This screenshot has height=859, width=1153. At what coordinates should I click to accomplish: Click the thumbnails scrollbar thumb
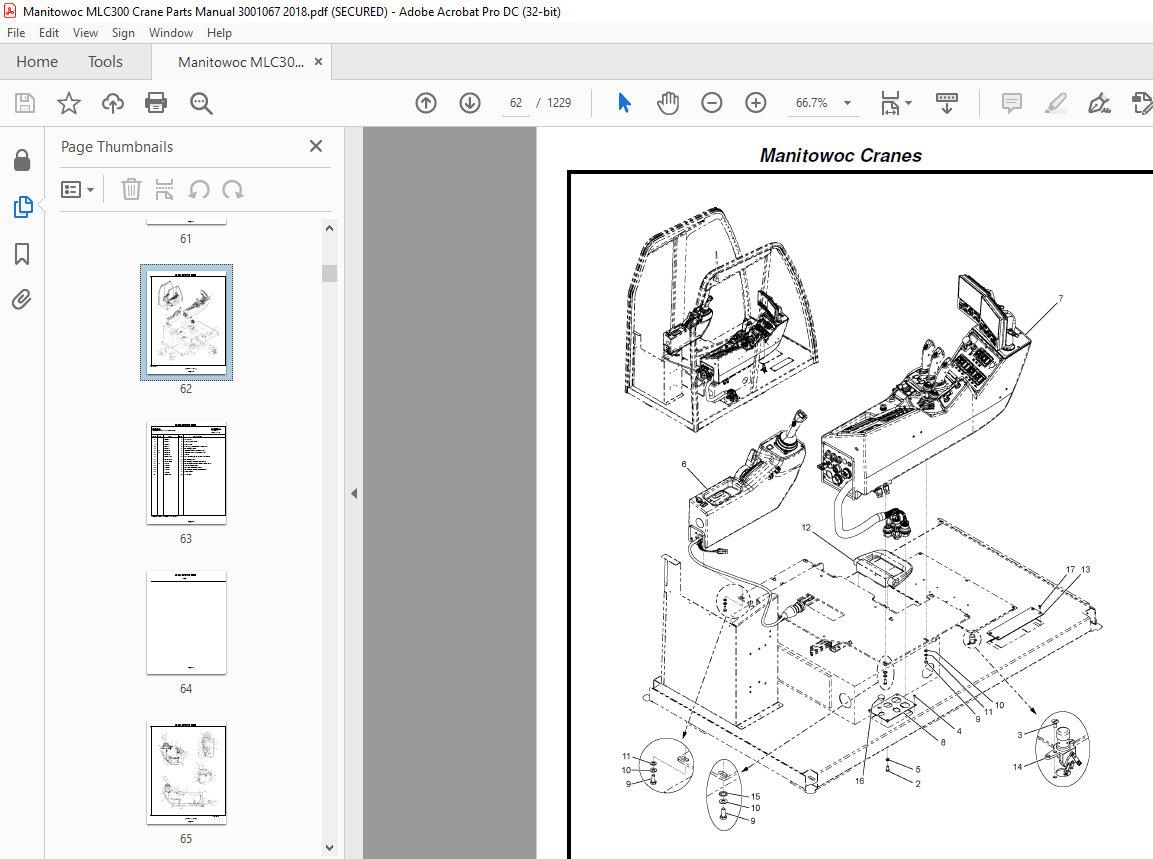[329, 273]
